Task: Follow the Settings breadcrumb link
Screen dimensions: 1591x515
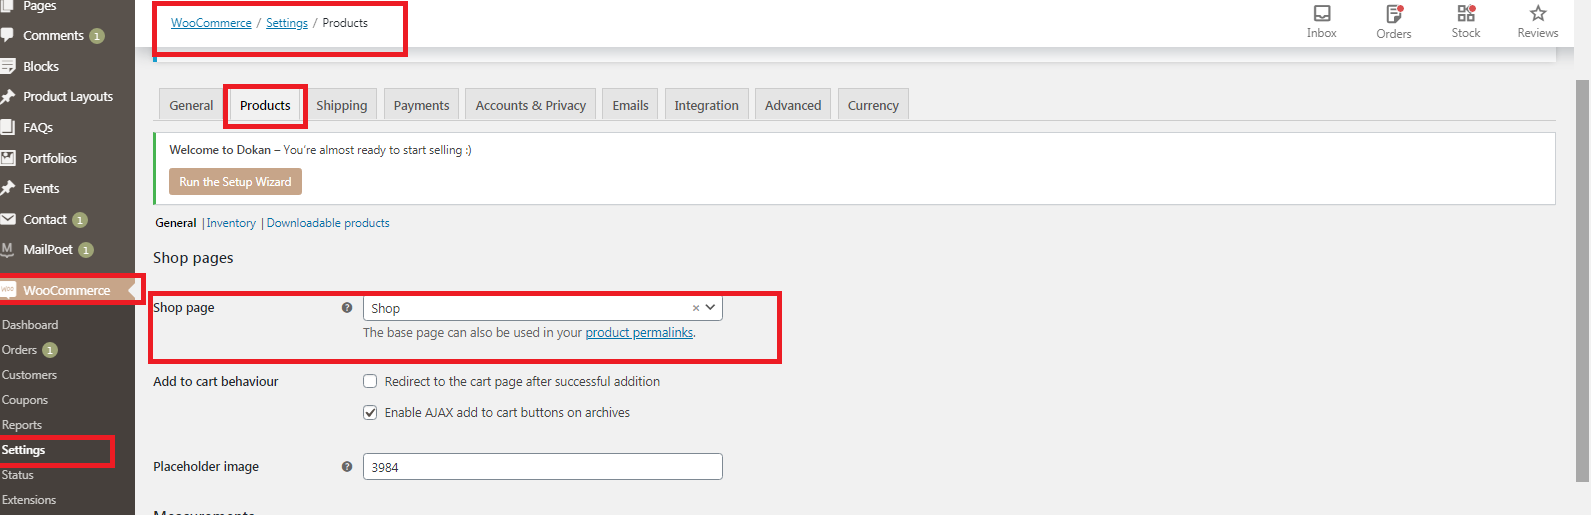Action: coord(287,23)
